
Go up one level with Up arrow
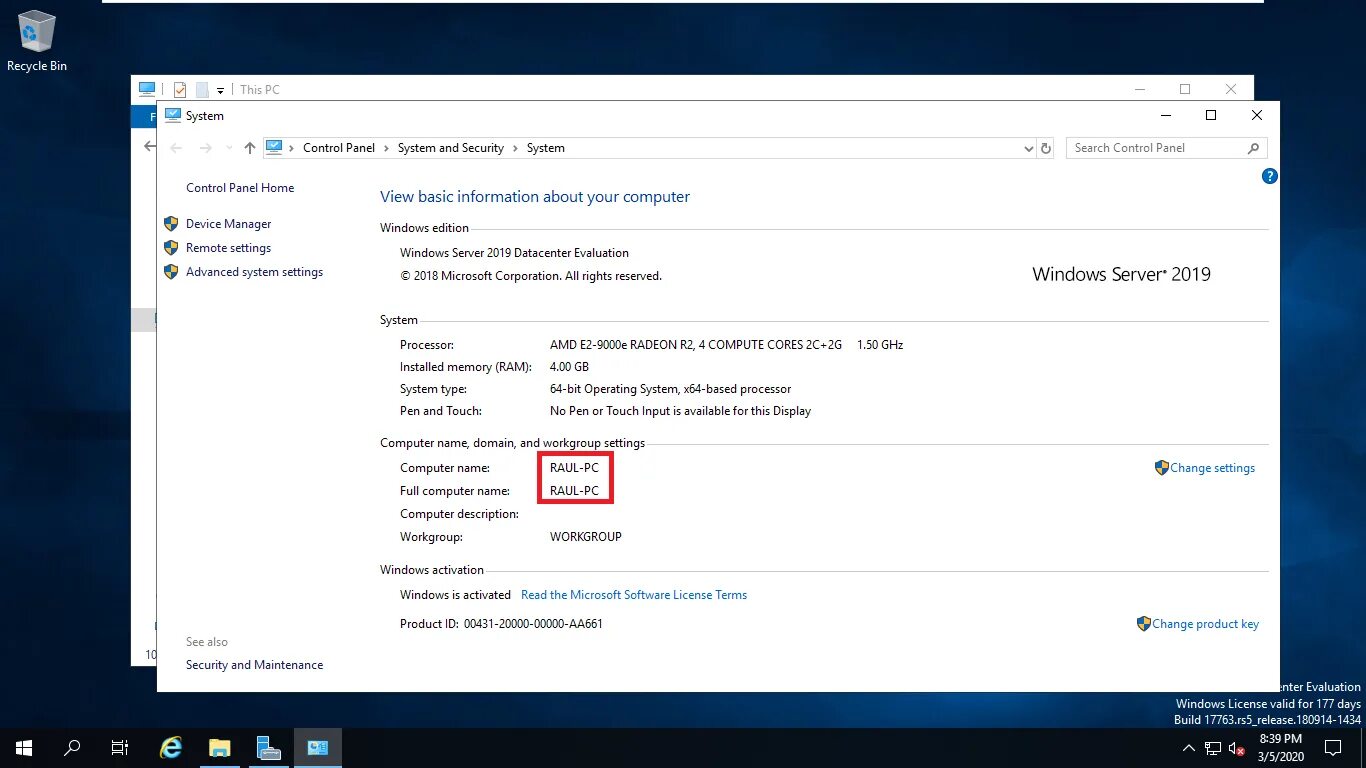point(250,148)
